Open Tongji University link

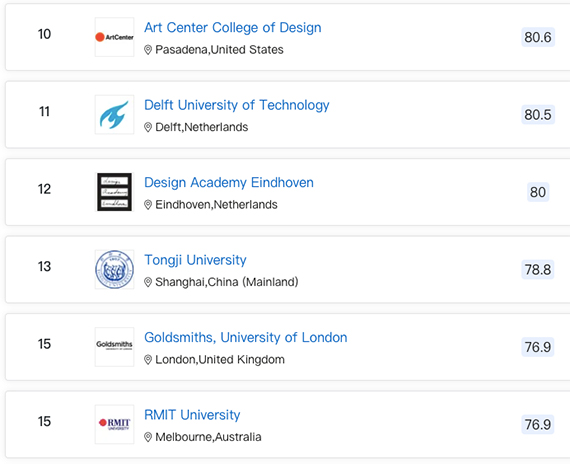(x=195, y=260)
